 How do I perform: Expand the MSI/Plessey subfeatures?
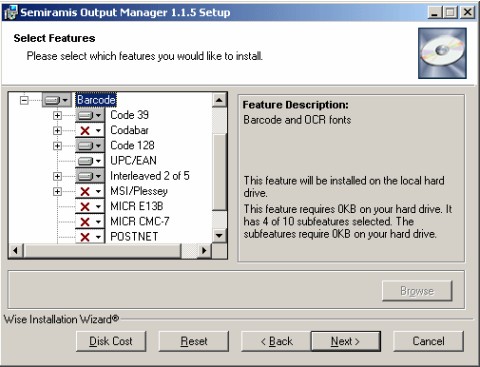57,191
